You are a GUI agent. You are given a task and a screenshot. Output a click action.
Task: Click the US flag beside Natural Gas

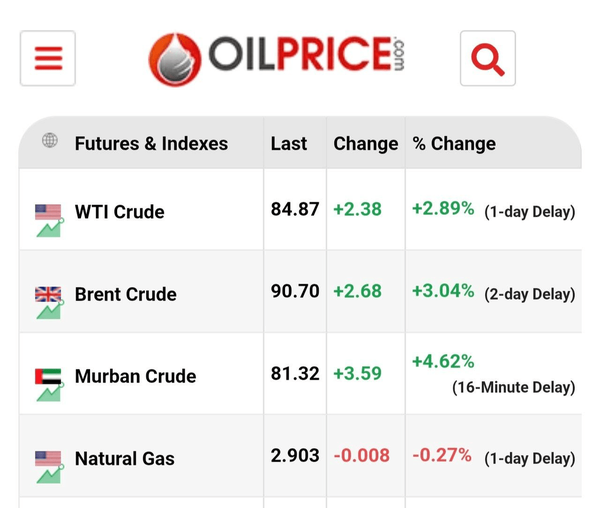[48, 459]
